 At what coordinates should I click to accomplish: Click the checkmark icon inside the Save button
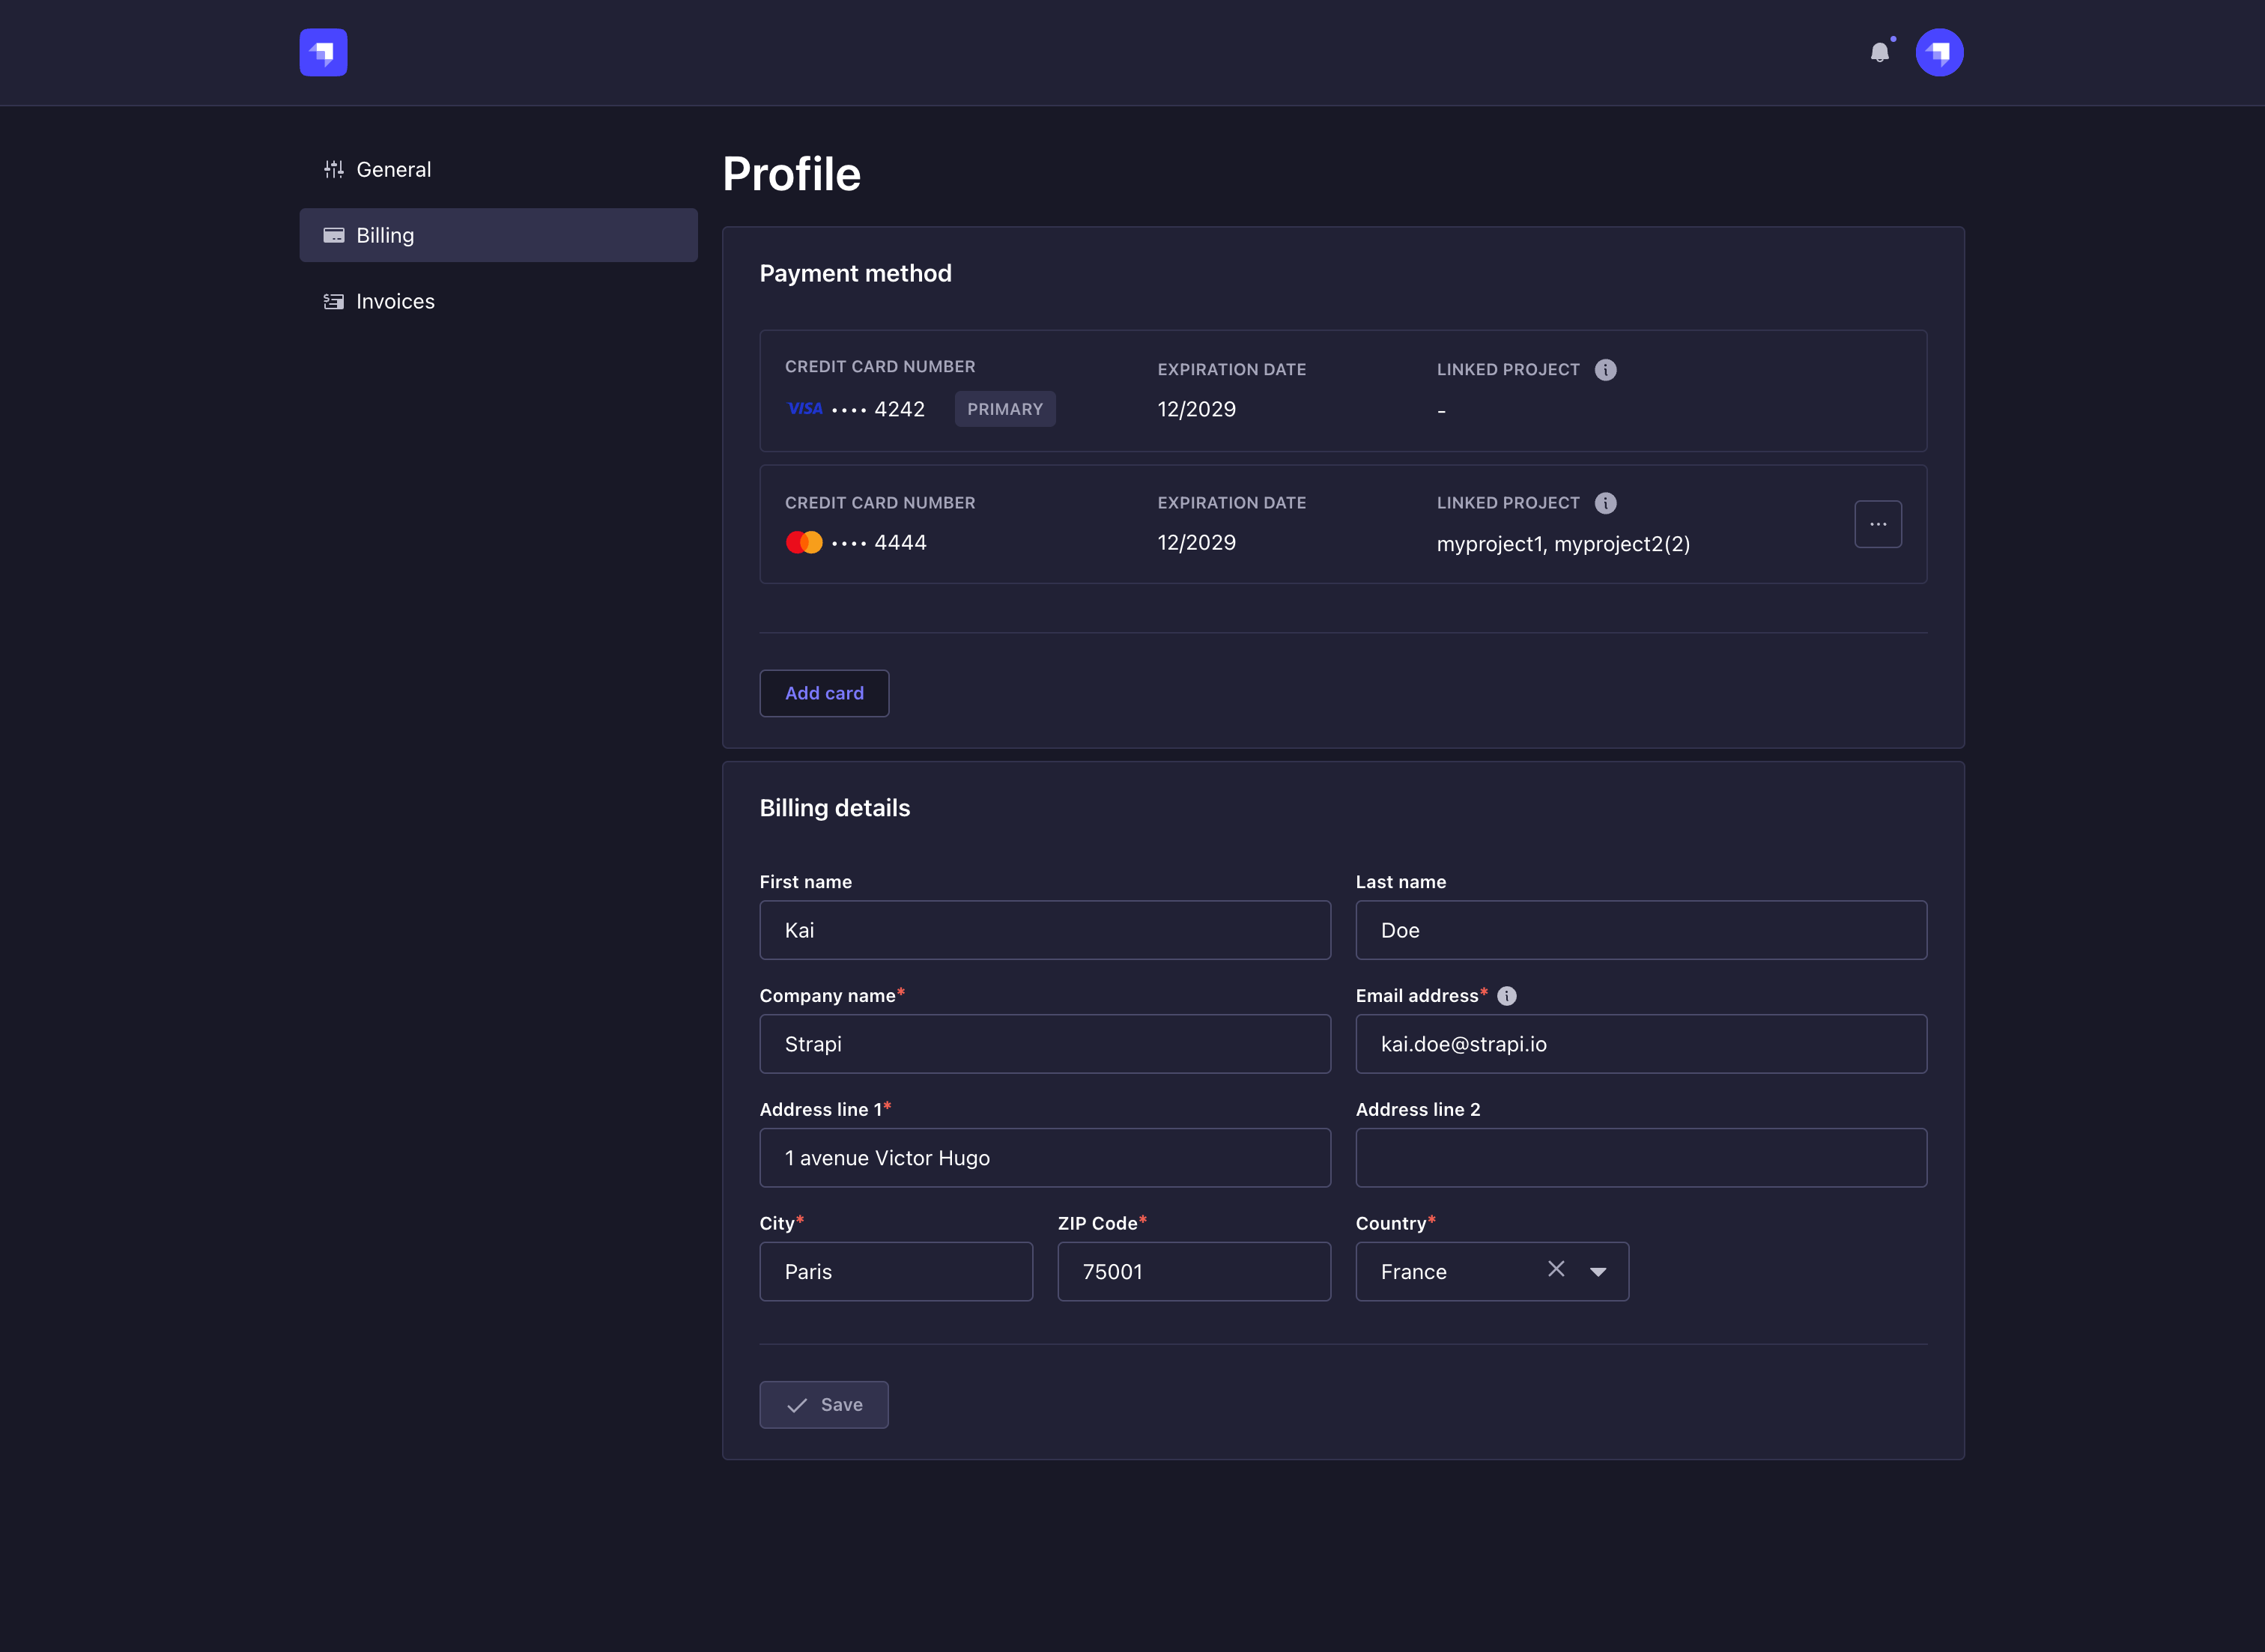[x=797, y=1404]
